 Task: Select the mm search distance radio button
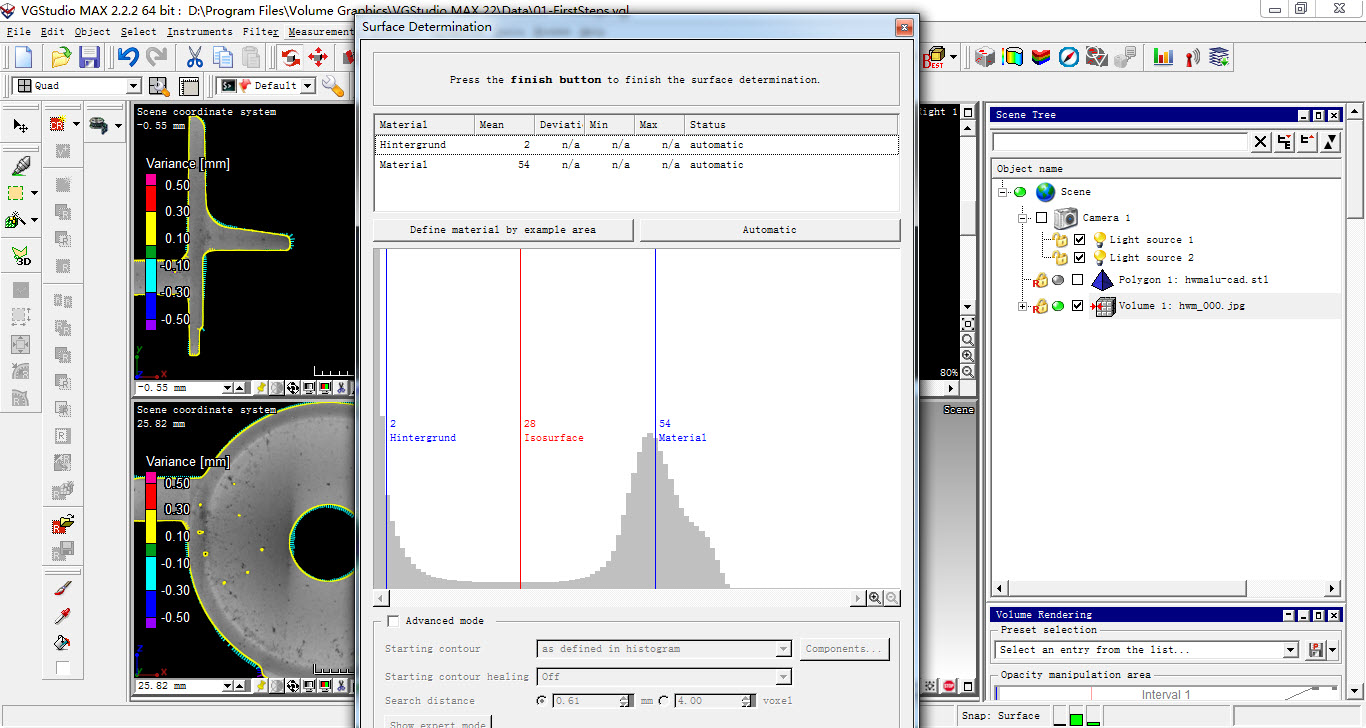[x=542, y=701]
